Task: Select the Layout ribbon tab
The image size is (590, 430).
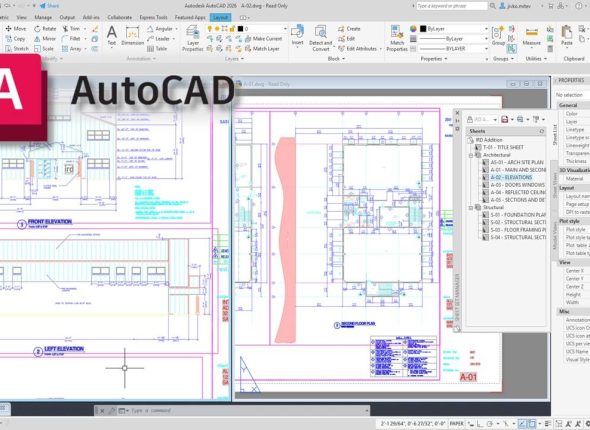Action: click(x=220, y=17)
